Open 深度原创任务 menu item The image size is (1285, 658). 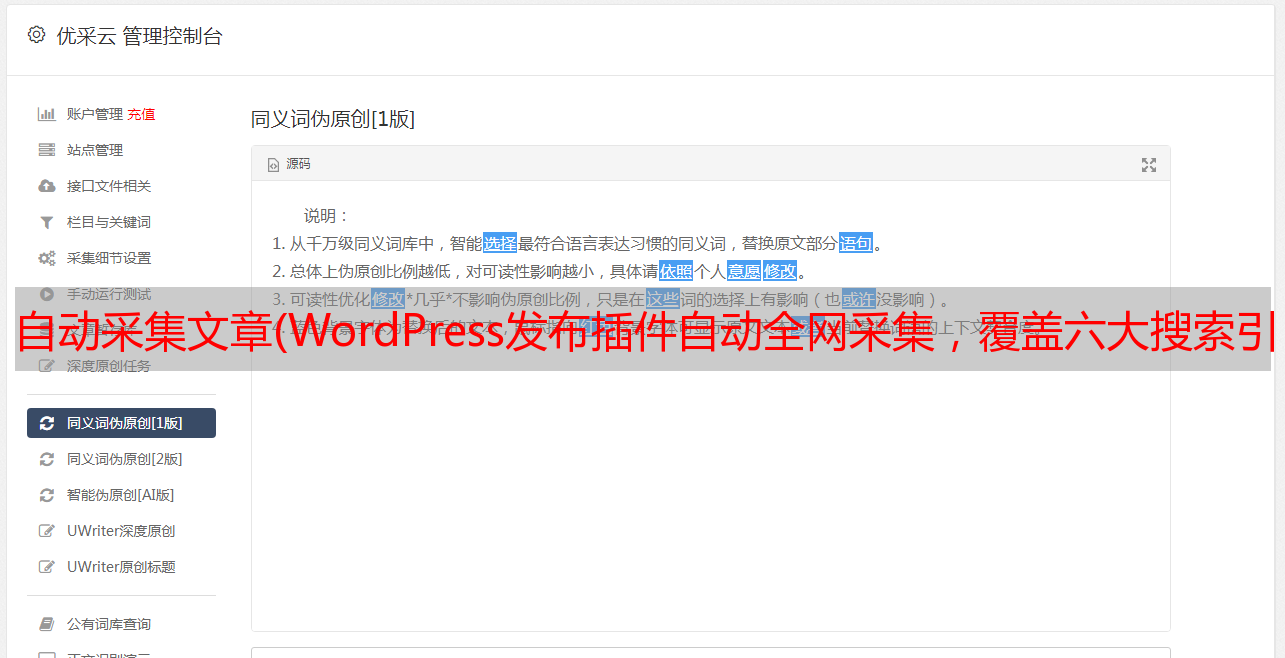coord(109,366)
